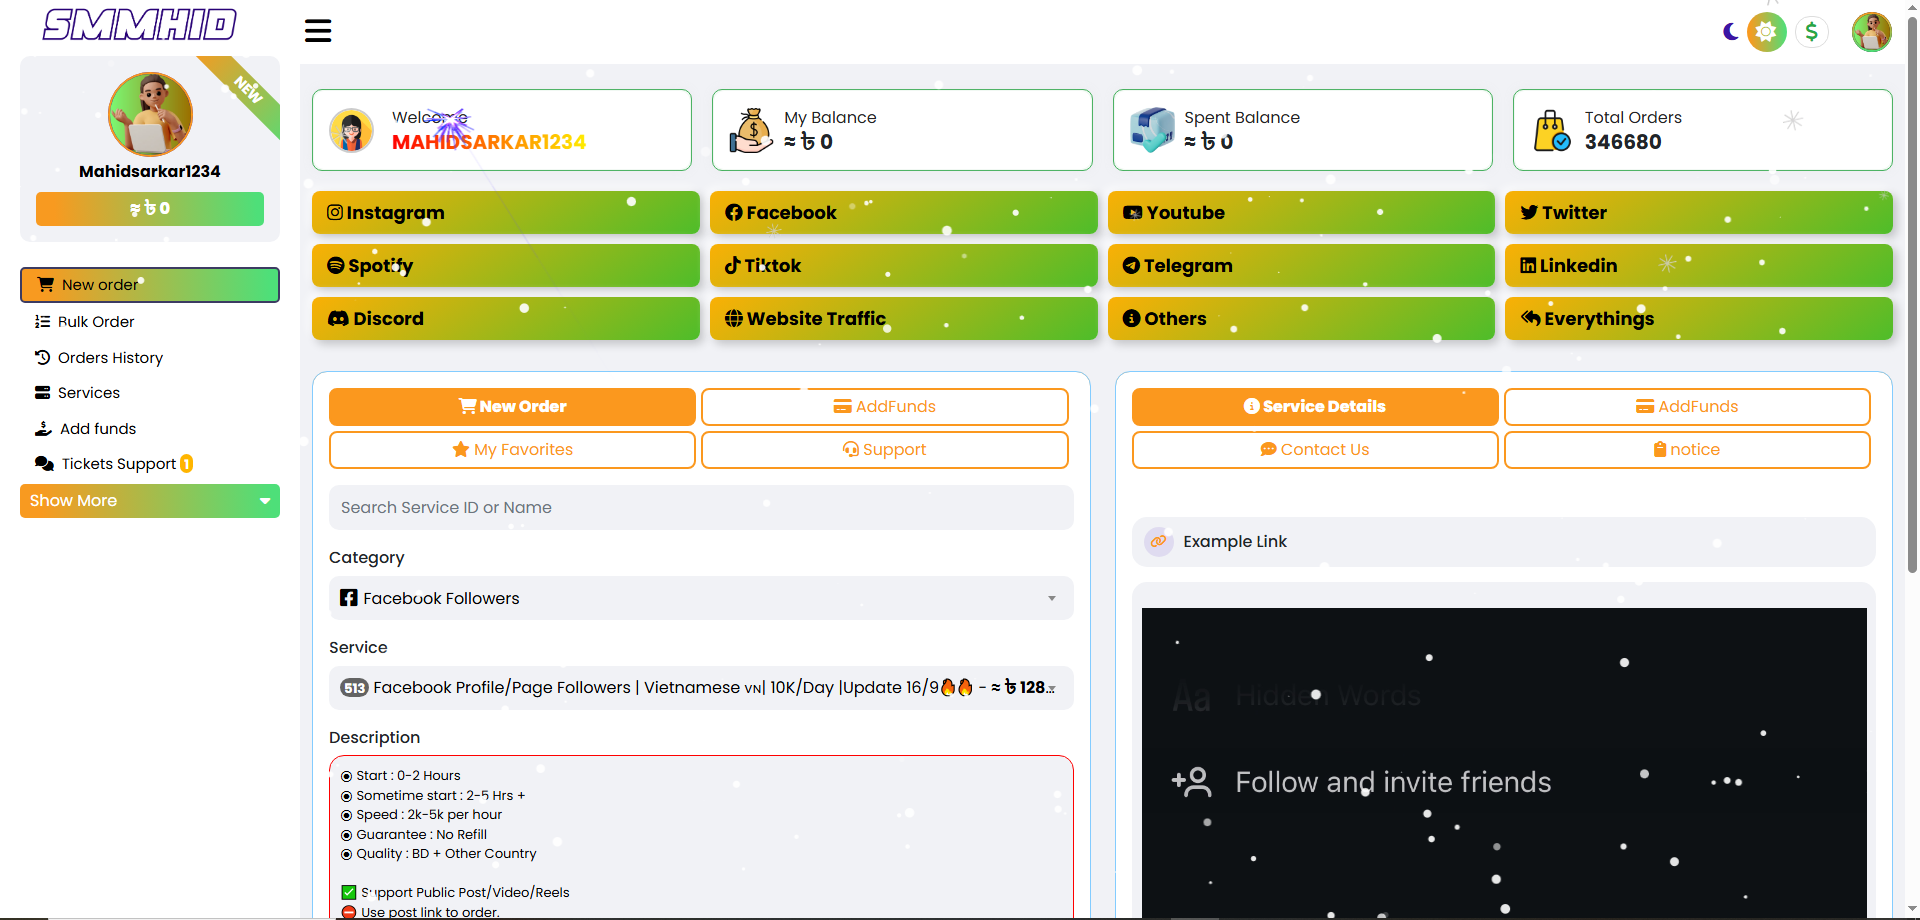This screenshot has width=1920, height=920.
Task: Click the green dollar currency icon
Action: point(1811,32)
